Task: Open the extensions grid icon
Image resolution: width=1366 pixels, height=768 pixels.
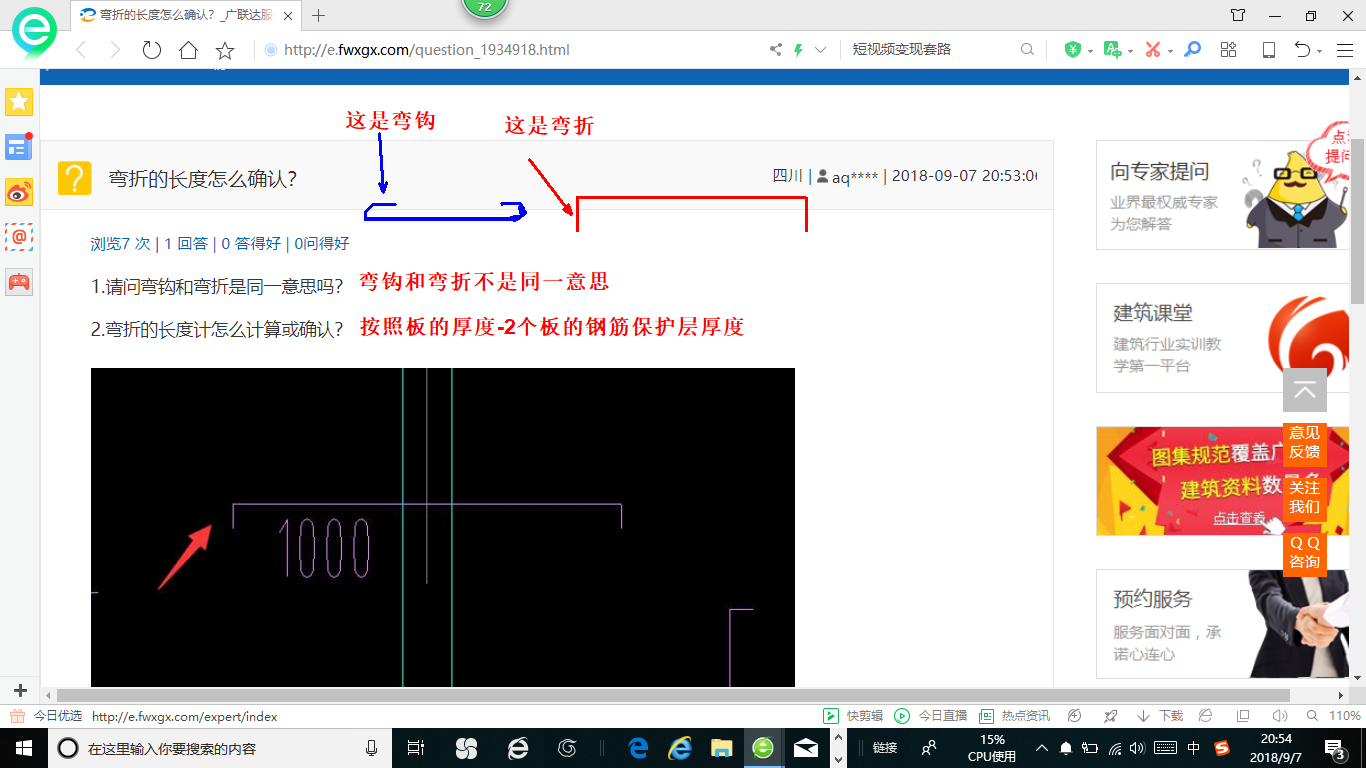Action: coord(1229,50)
